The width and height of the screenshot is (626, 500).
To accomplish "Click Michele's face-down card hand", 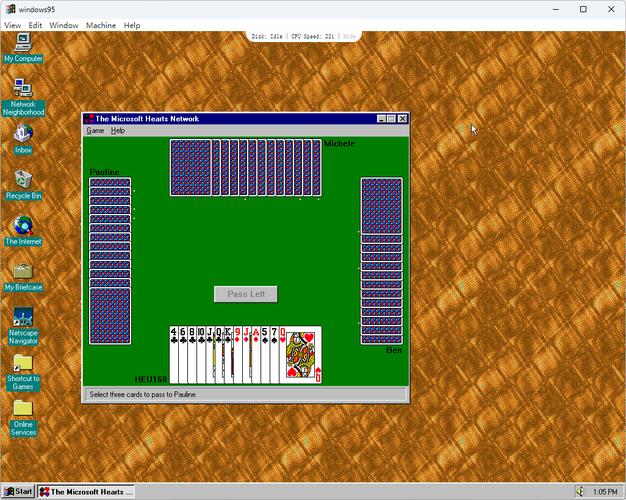I will tap(246, 168).
